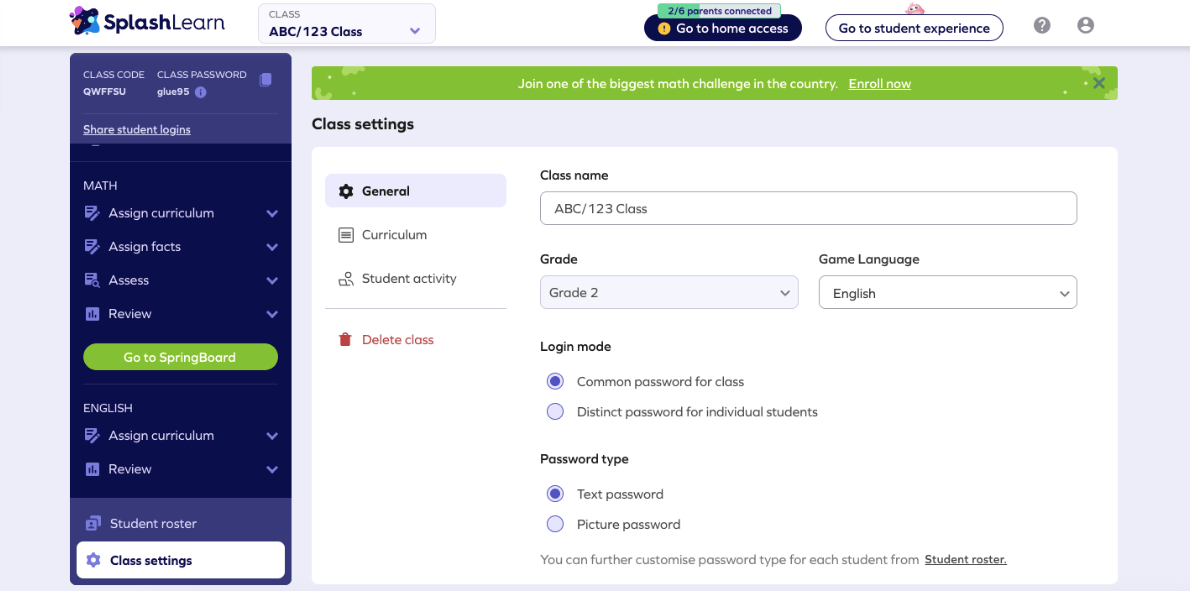The height and width of the screenshot is (591, 1190).
Task: Open the help question mark icon
Action: pos(1041,25)
